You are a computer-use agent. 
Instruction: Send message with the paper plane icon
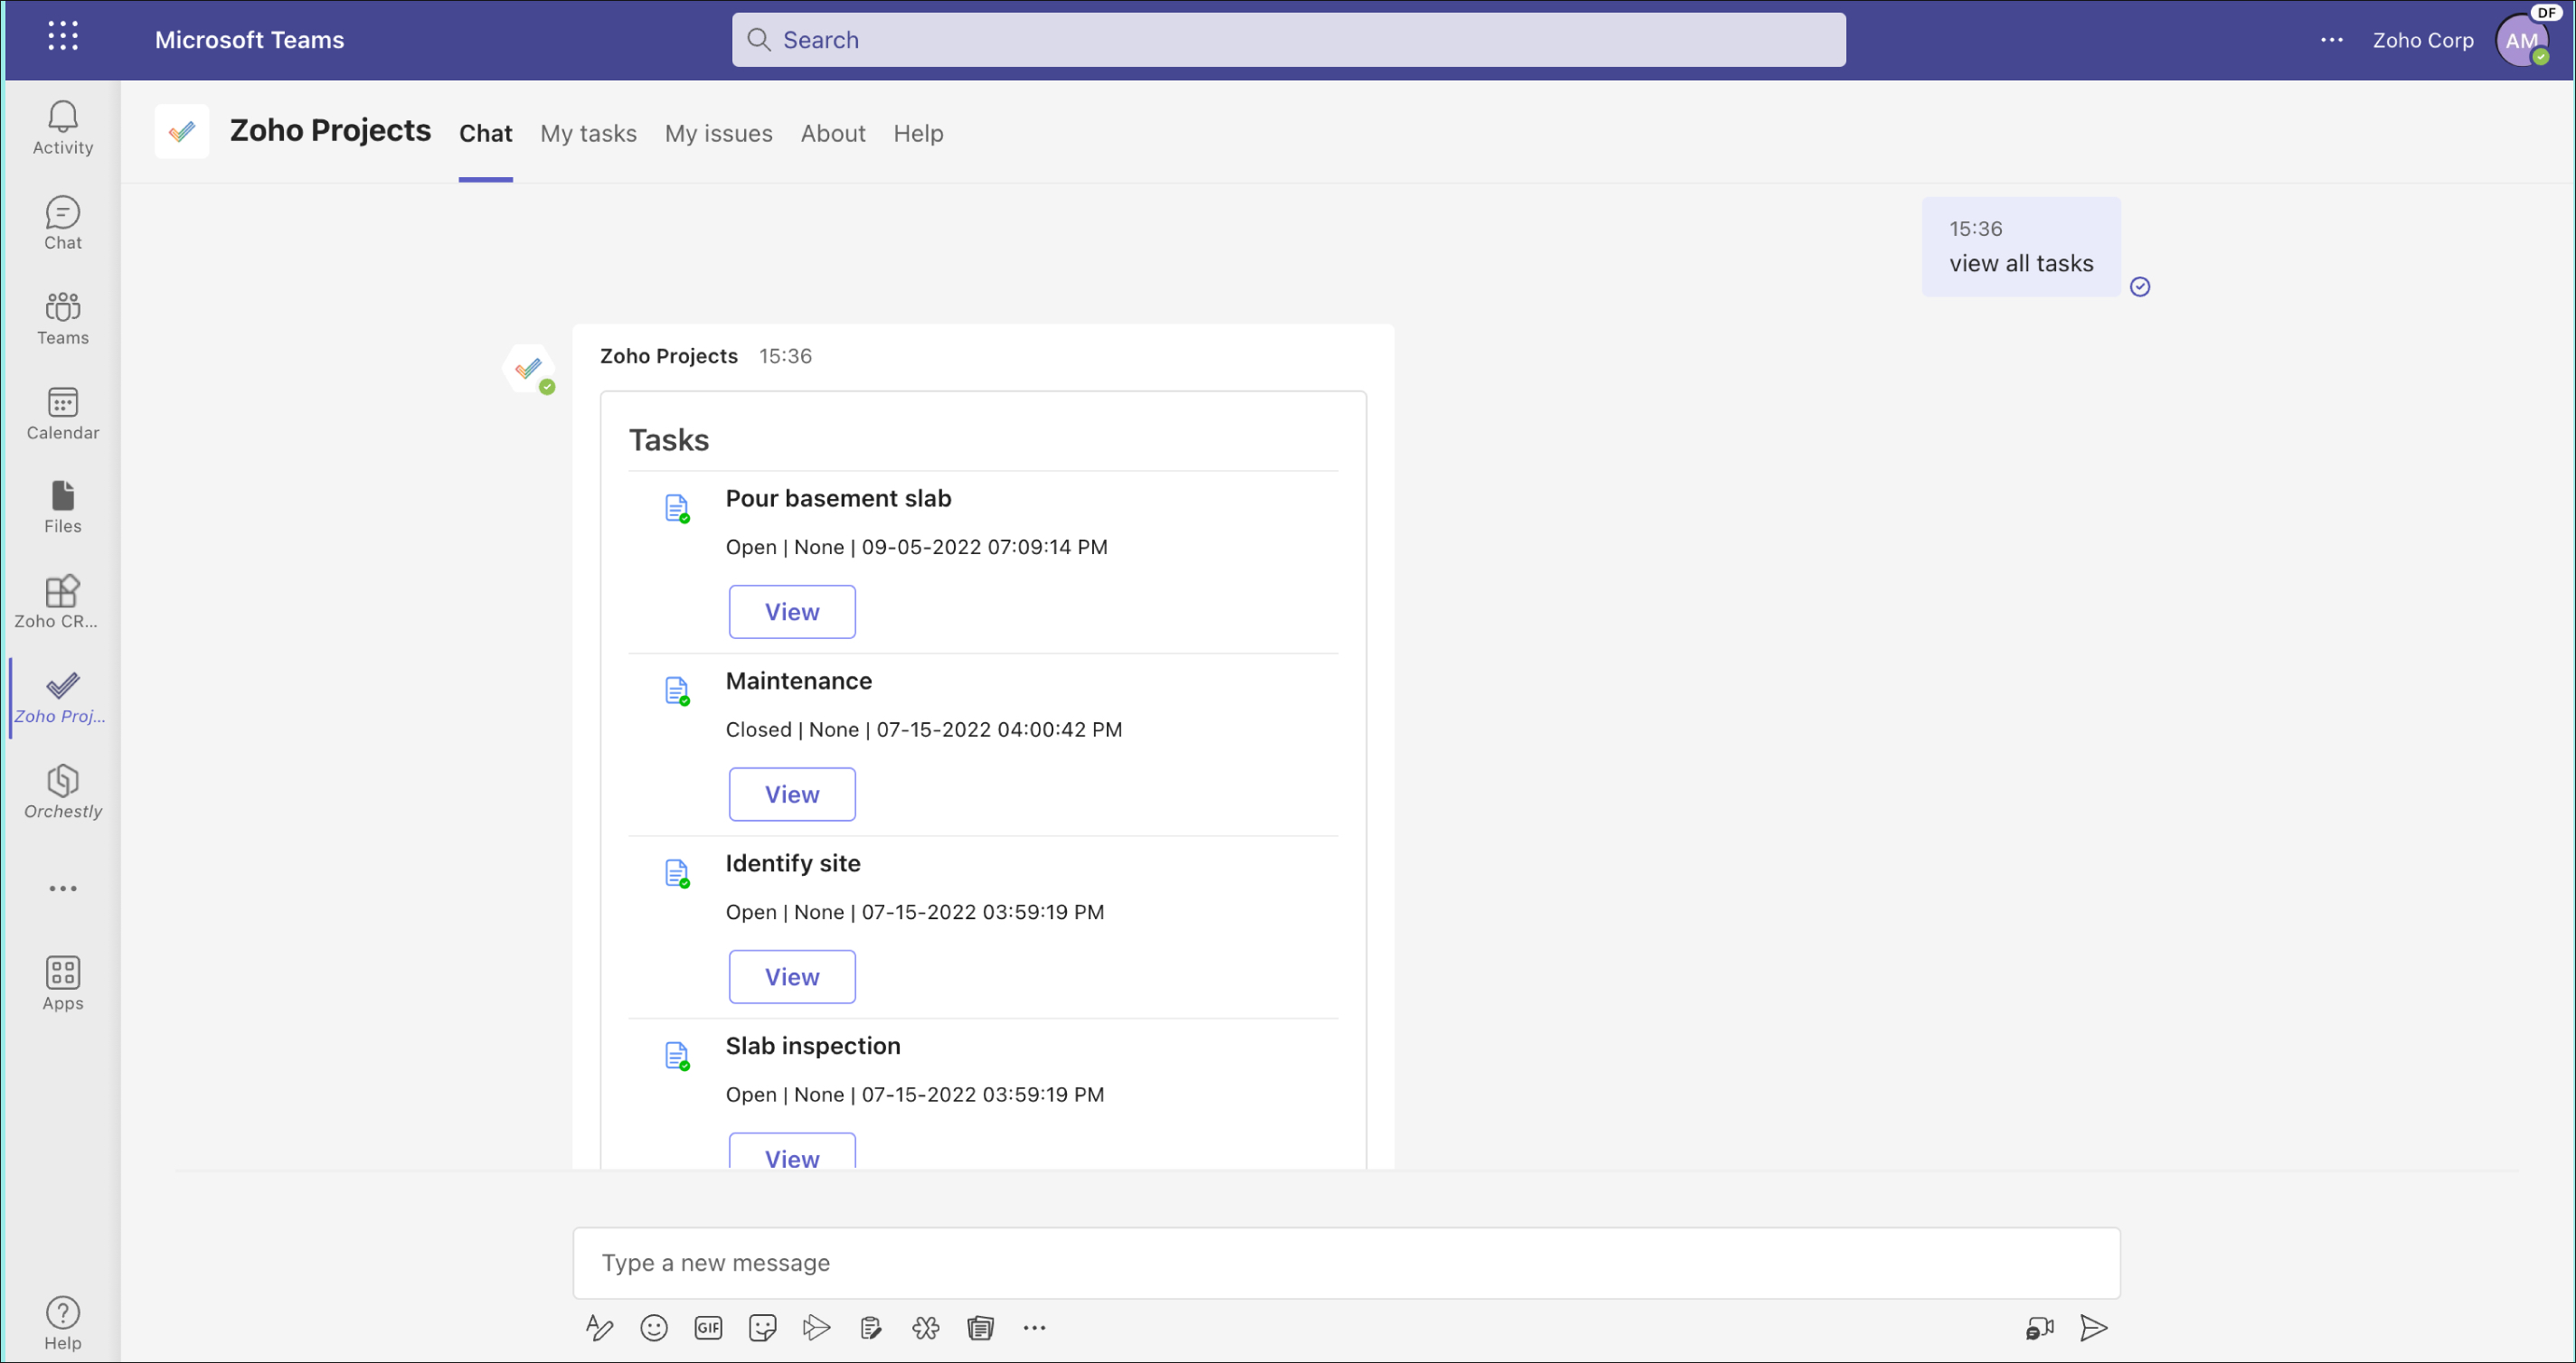pos(2093,1328)
